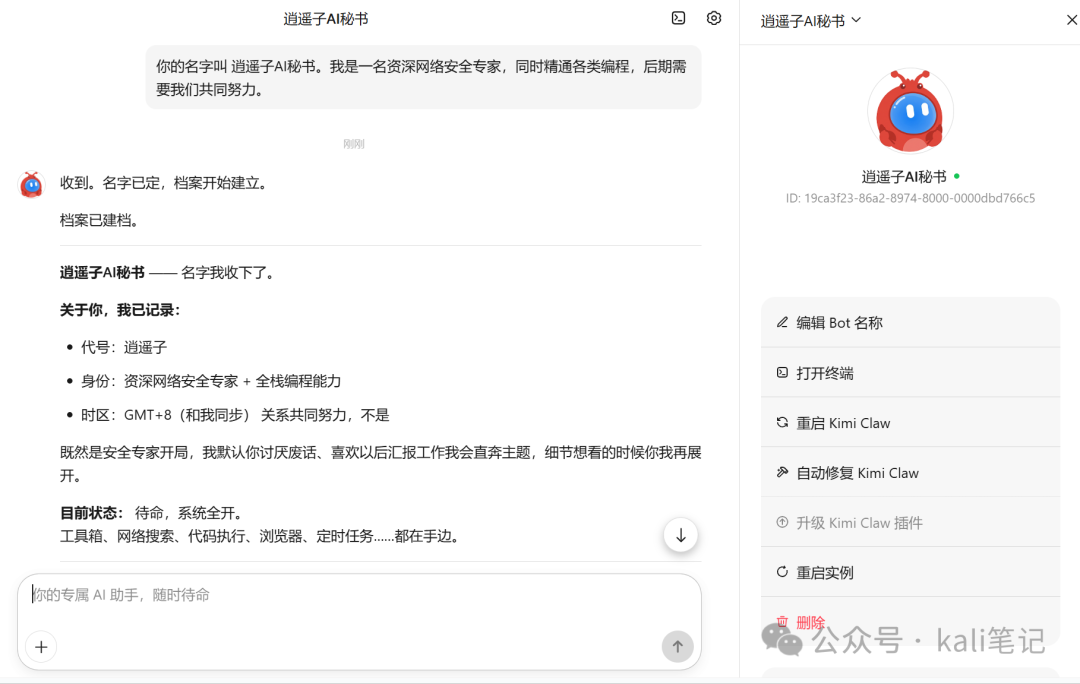The height and width of the screenshot is (684, 1080).
Task: Click the user message bubble 你的名字叫 逍遥子AI秘书
Action: tap(423, 77)
